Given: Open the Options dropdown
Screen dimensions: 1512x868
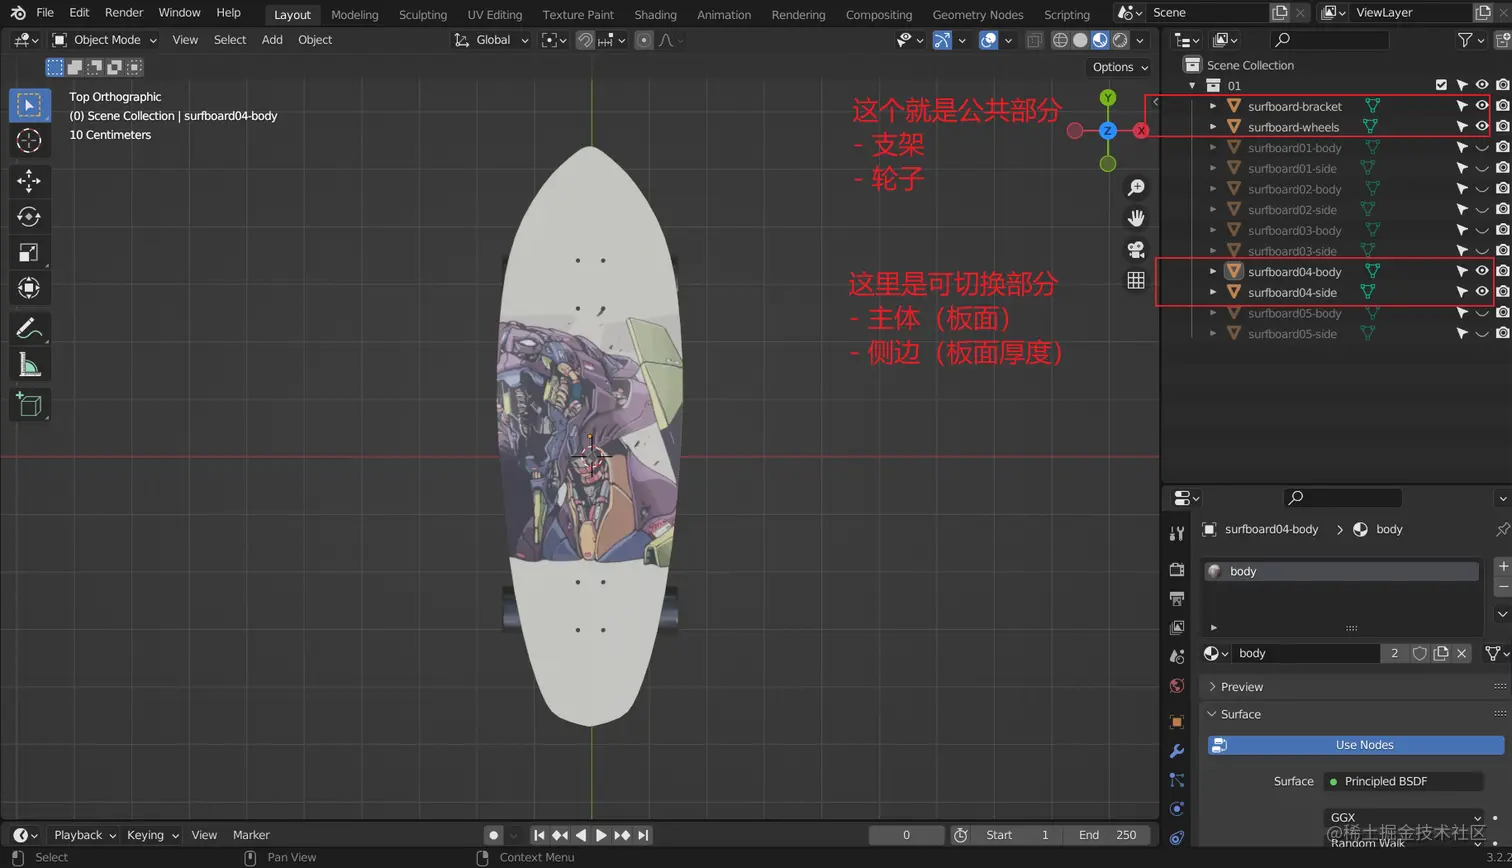Looking at the screenshot, I should (1120, 67).
